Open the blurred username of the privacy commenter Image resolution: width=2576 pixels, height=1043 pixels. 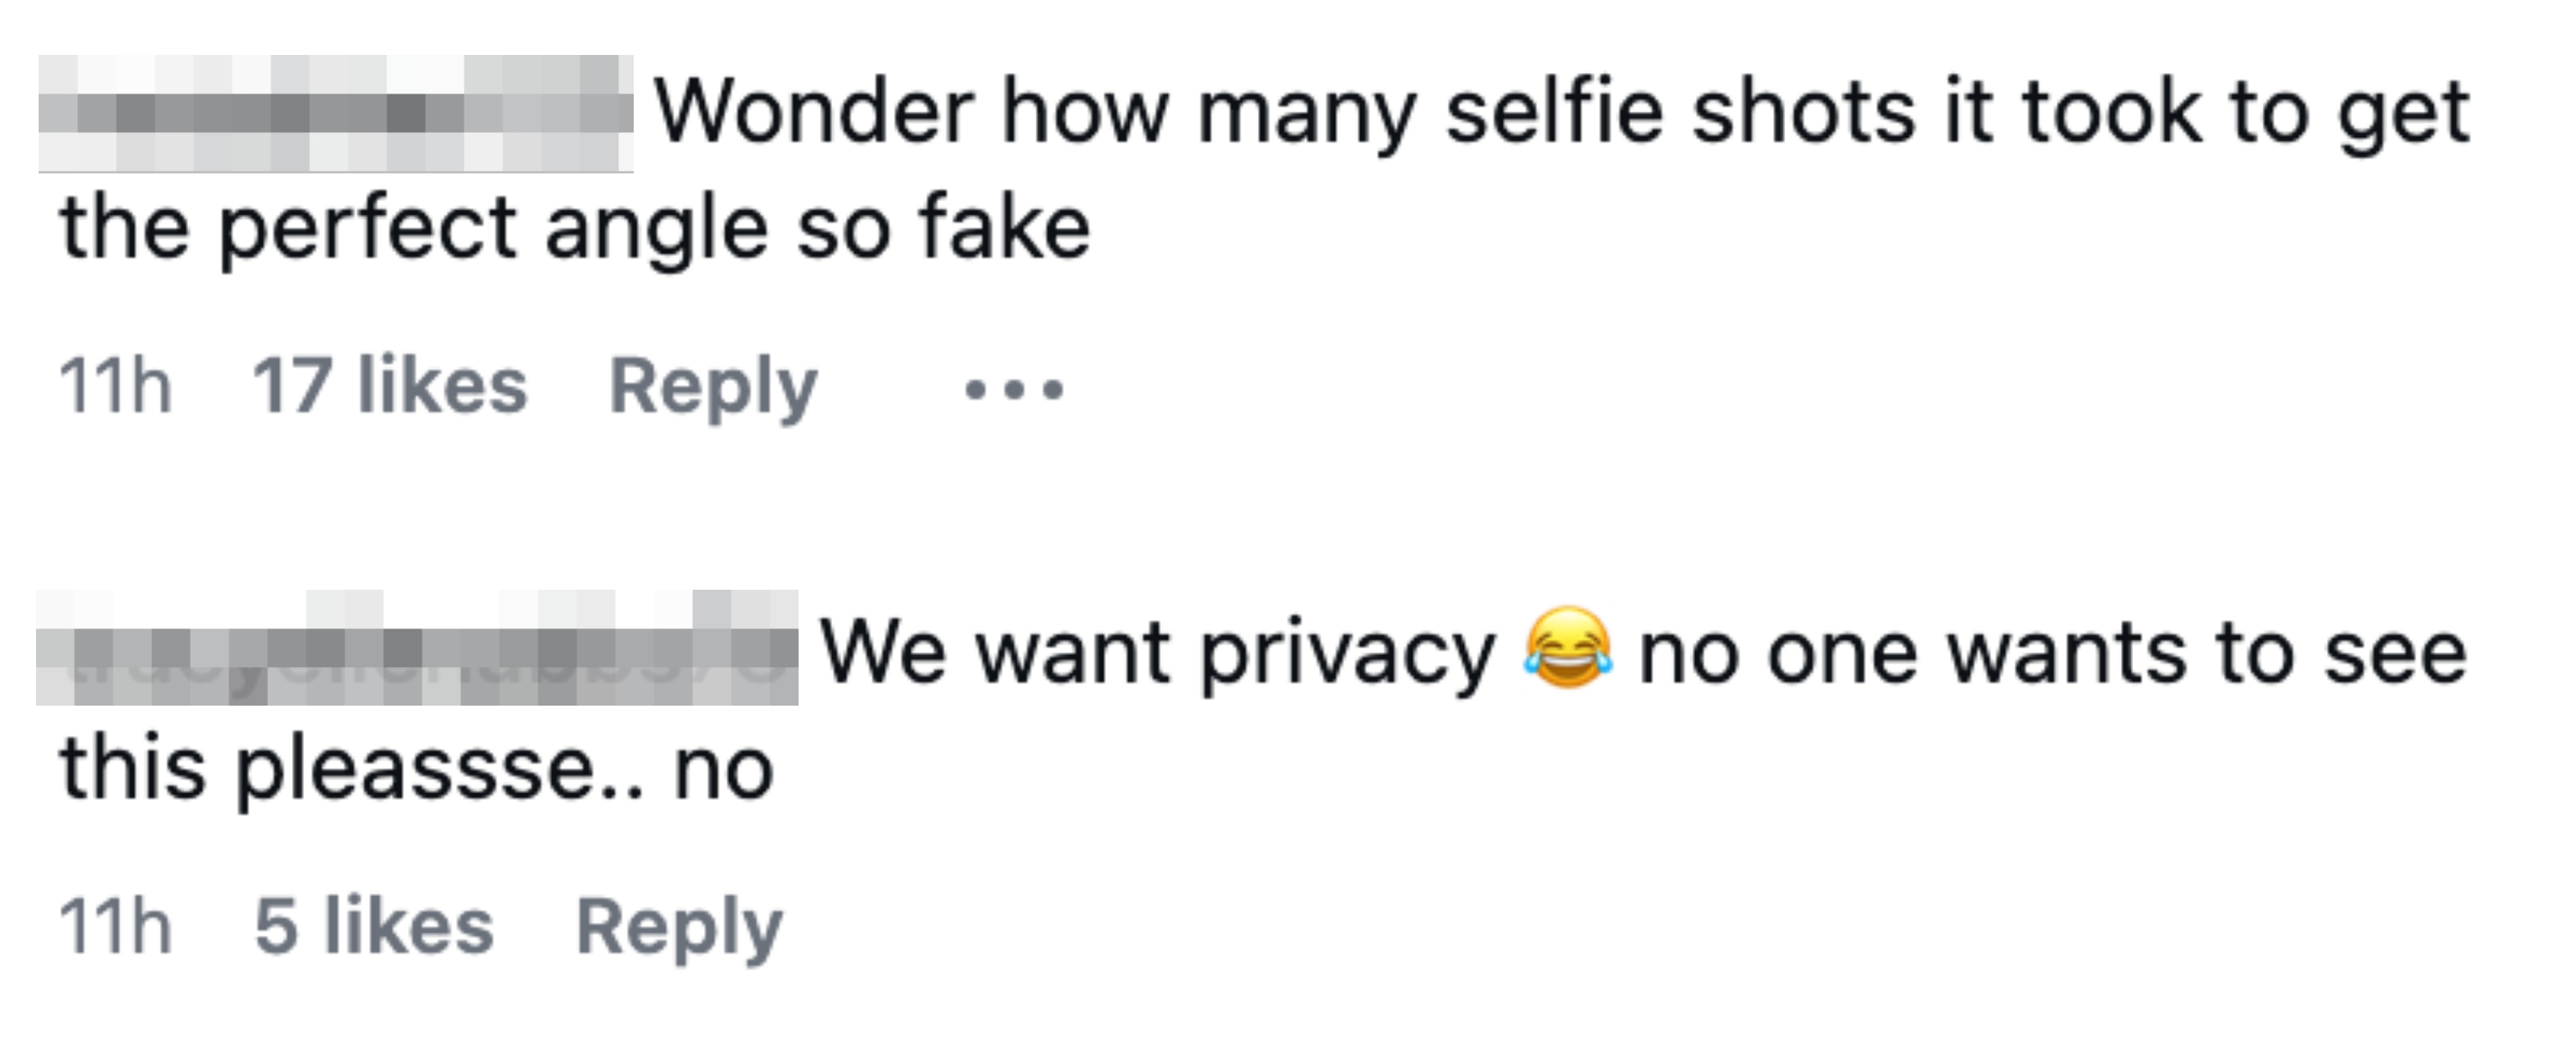pyautogui.click(x=417, y=650)
